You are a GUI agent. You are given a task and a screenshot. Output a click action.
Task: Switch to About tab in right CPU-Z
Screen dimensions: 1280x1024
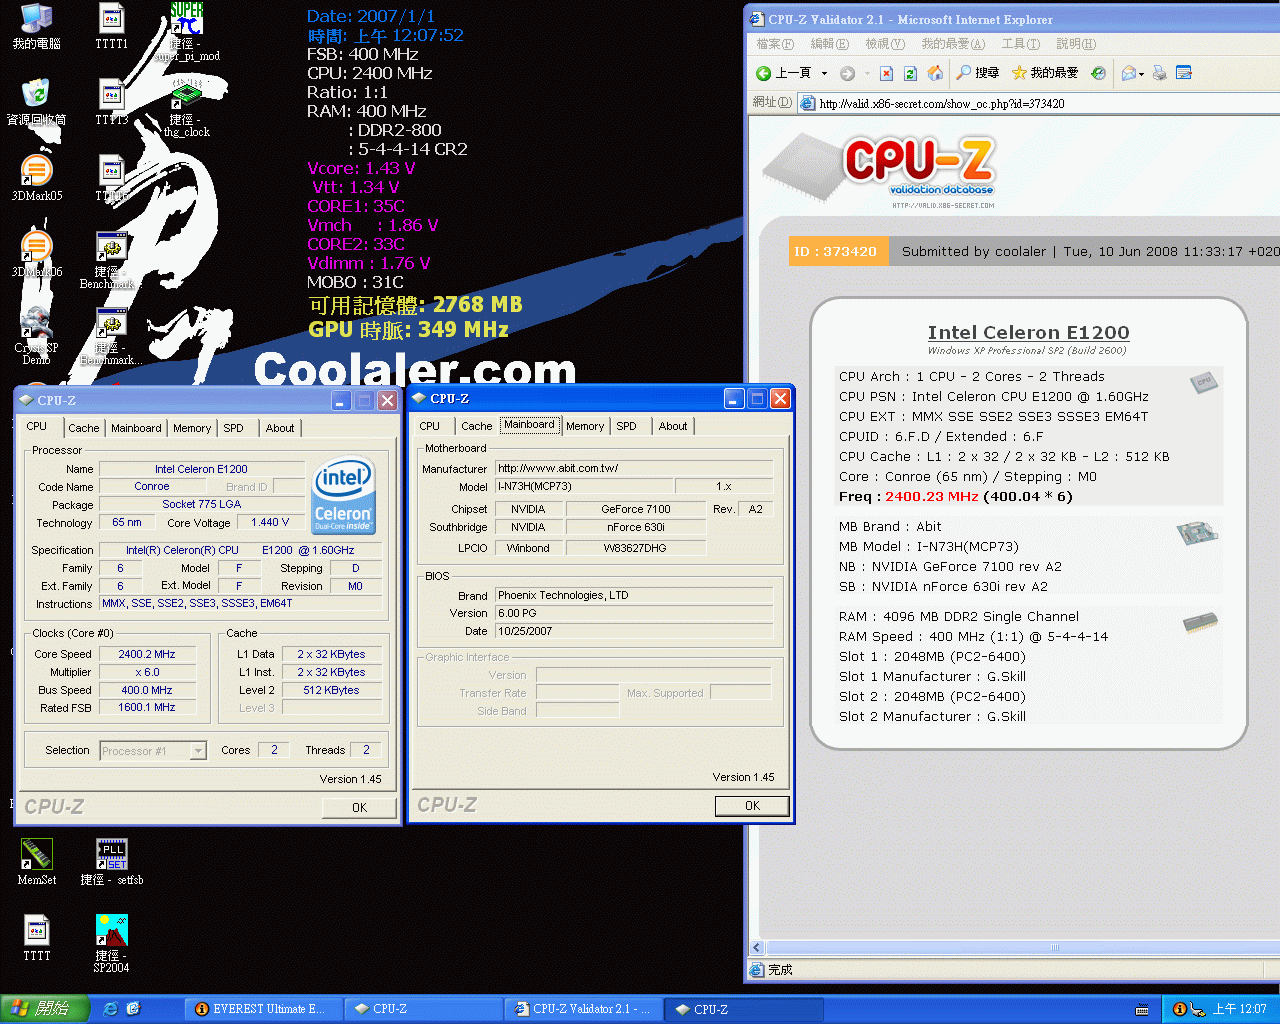click(x=673, y=426)
